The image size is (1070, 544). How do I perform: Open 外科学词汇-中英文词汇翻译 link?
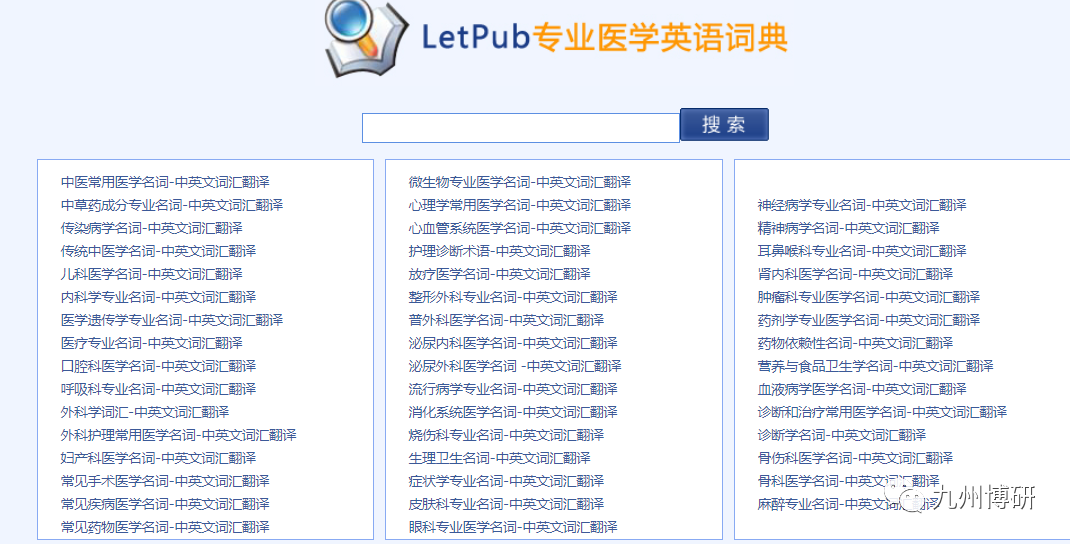pos(145,412)
